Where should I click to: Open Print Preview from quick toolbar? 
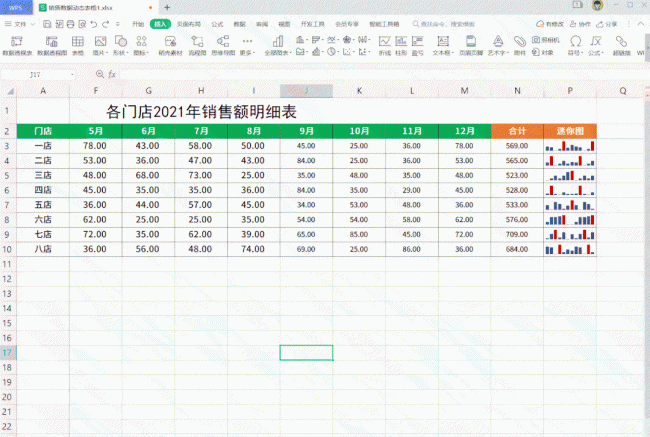pyautogui.click(x=82, y=24)
